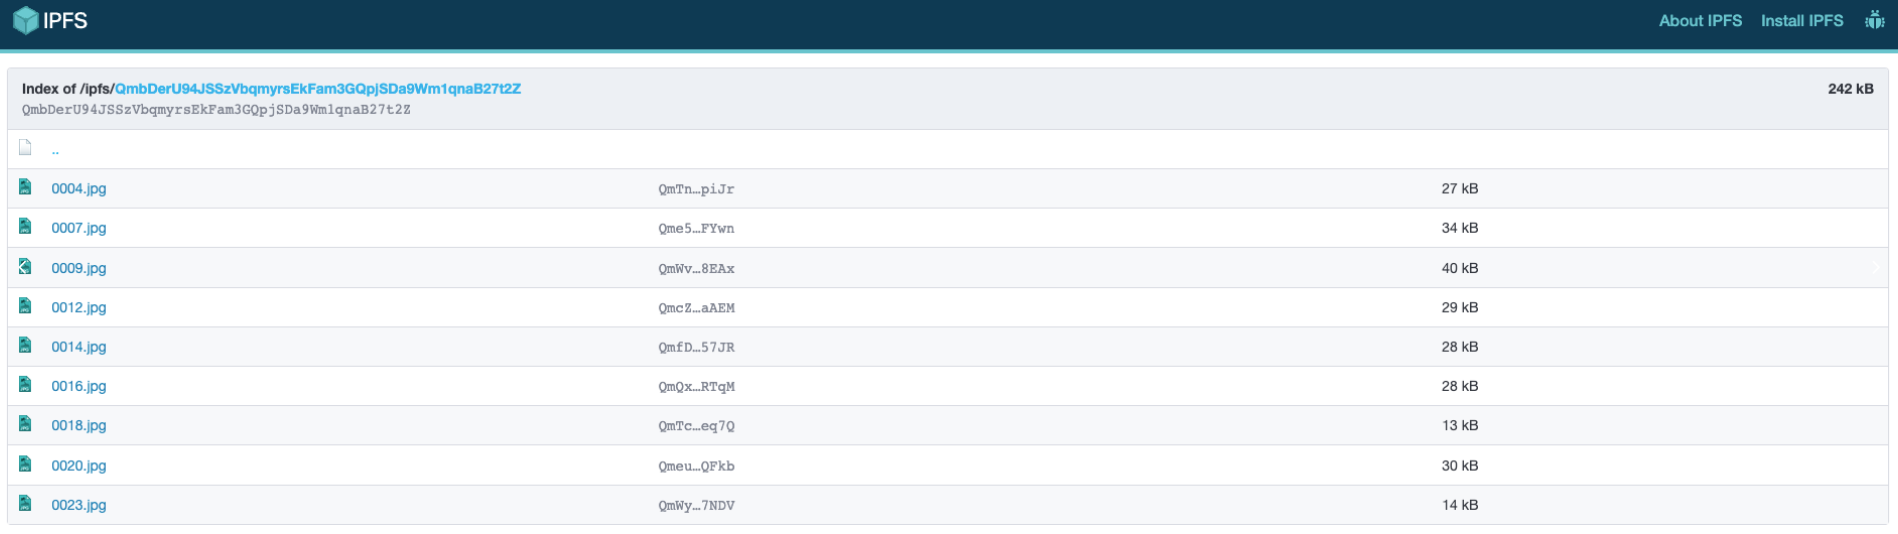
Task: Click the IPFS cube logo
Action: tap(26, 20)
